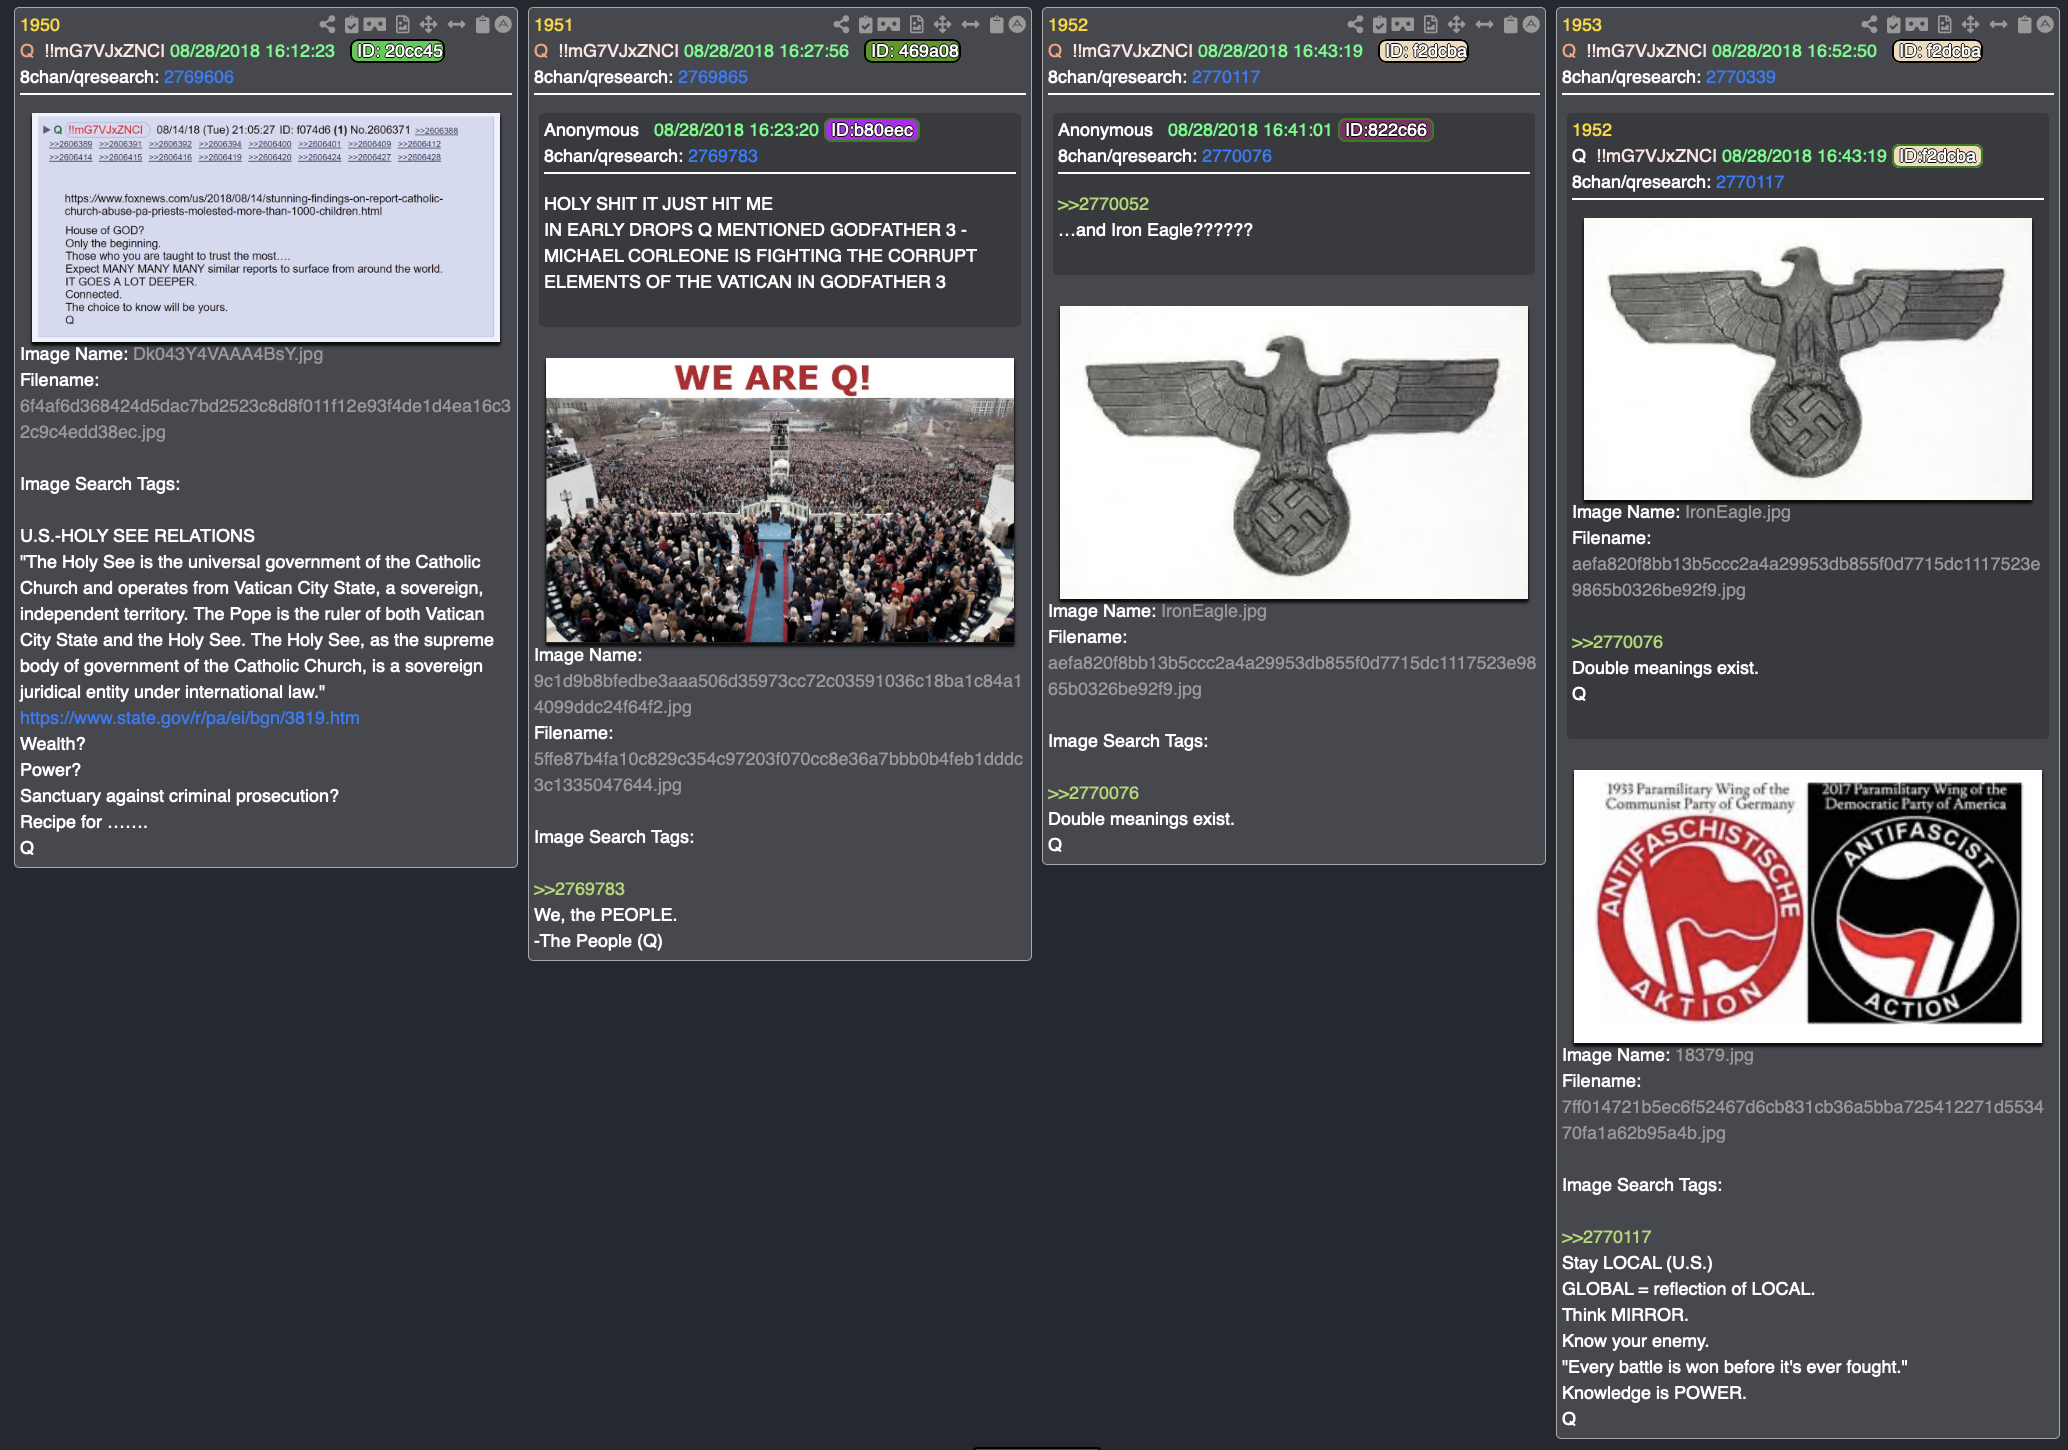Click the plain clipboard icon on post 1951
The height and width of the screenshot is (1450, 2068).
point(996,24)
